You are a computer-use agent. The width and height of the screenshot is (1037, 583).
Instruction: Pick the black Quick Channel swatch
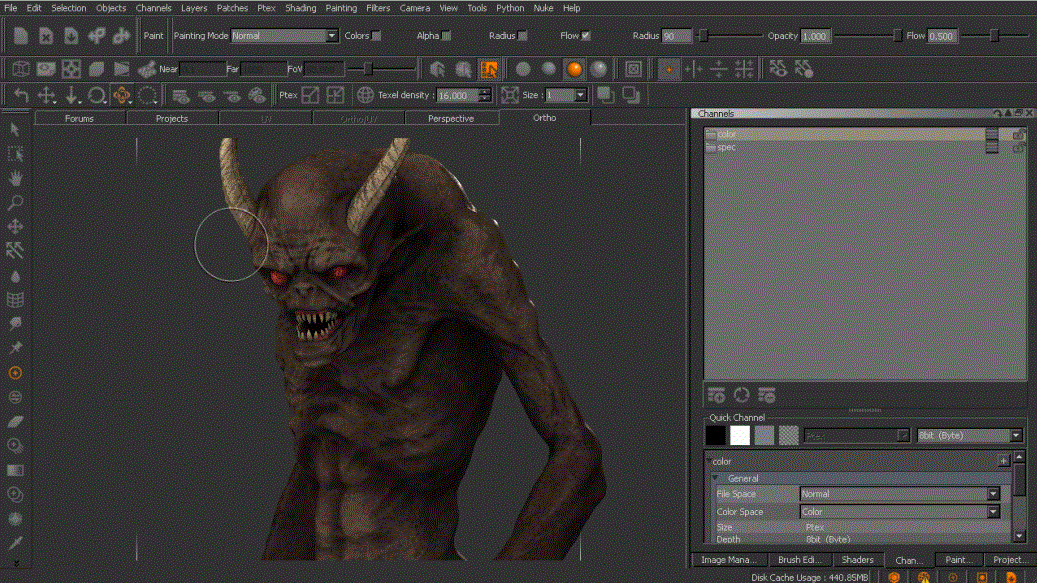(715, 436)
